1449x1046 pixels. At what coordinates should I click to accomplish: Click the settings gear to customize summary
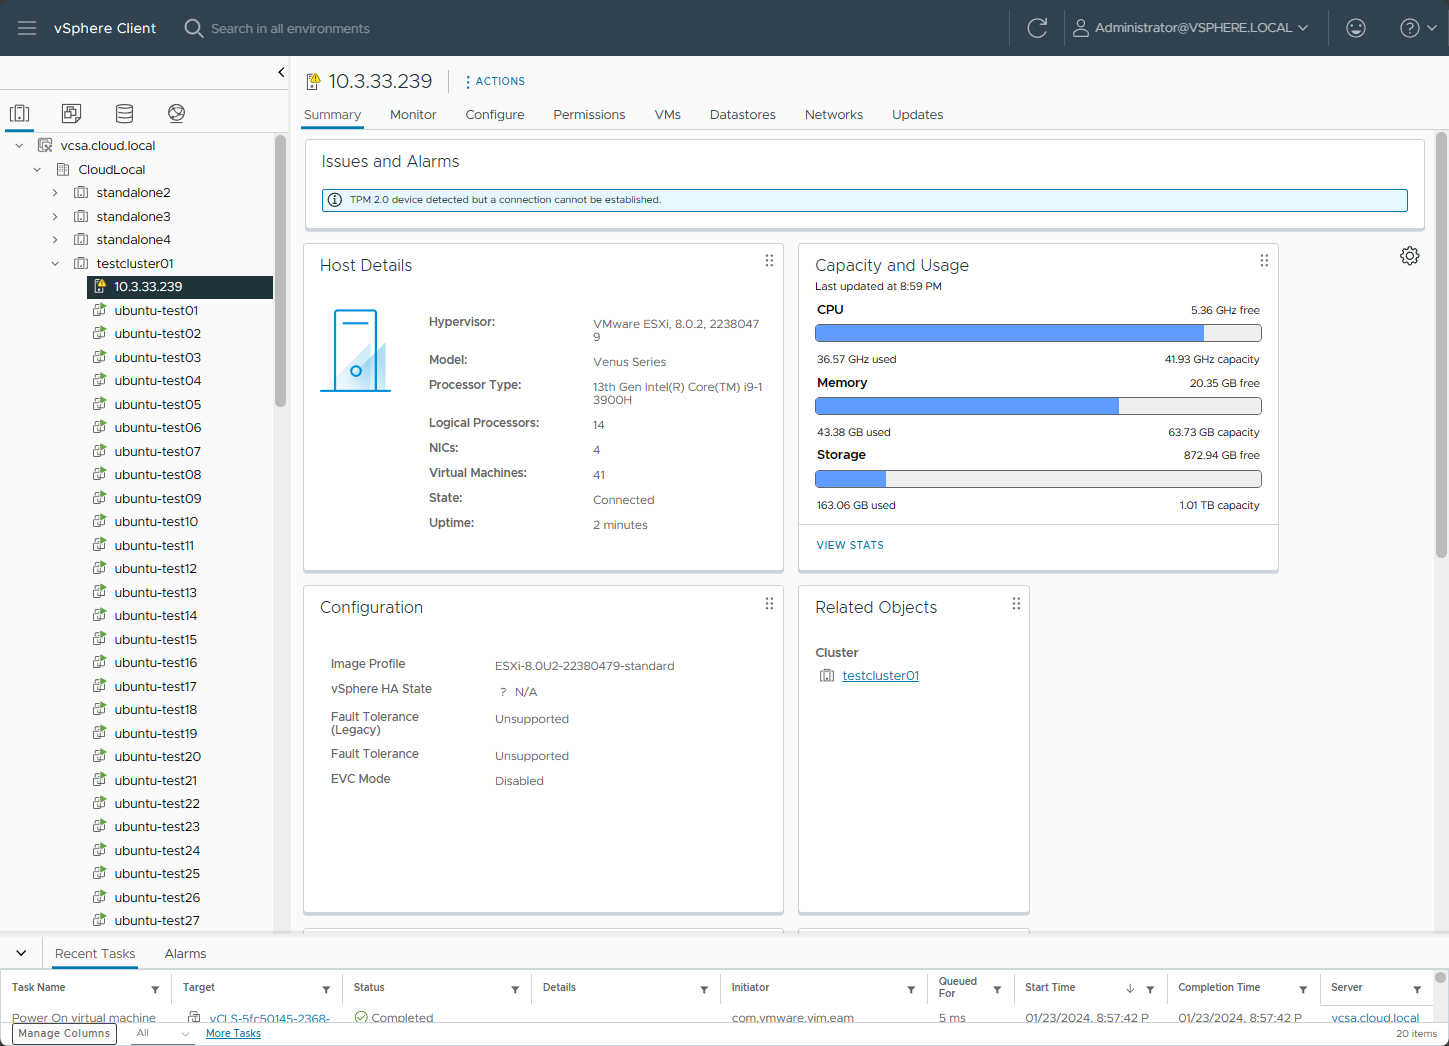[1409, 256]
